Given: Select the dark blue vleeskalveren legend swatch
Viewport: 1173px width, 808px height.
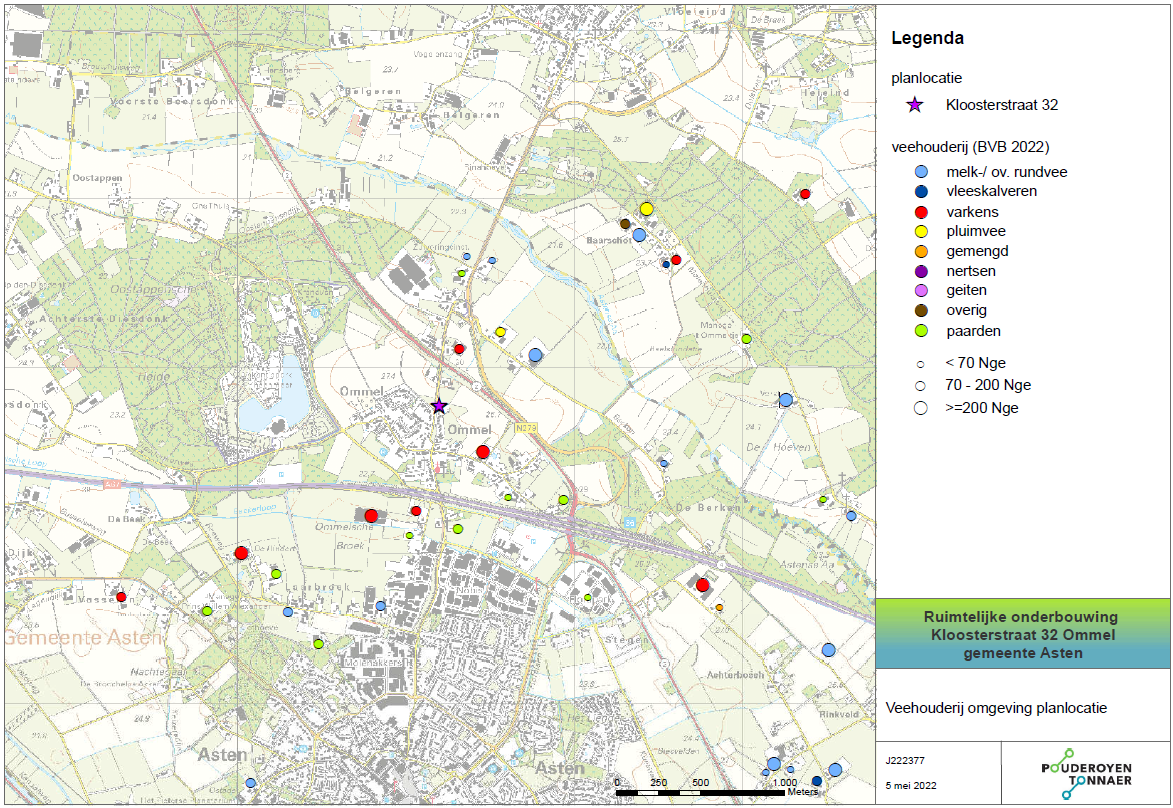Looking at the screenshot, I should point(921,191).
